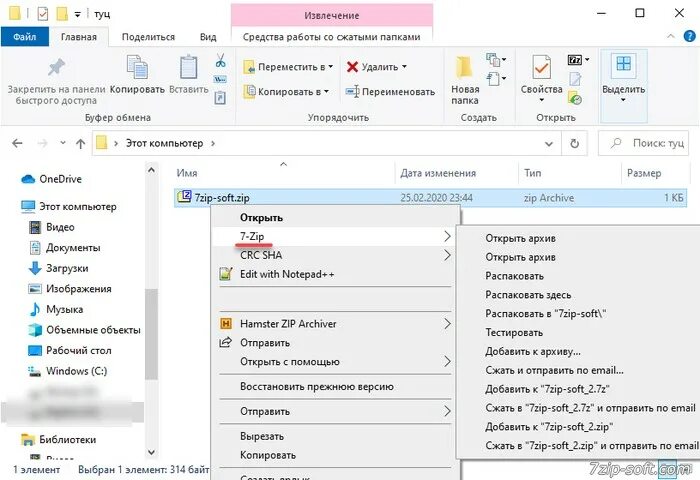Click the Back navigation arrow

pos(17,143)
